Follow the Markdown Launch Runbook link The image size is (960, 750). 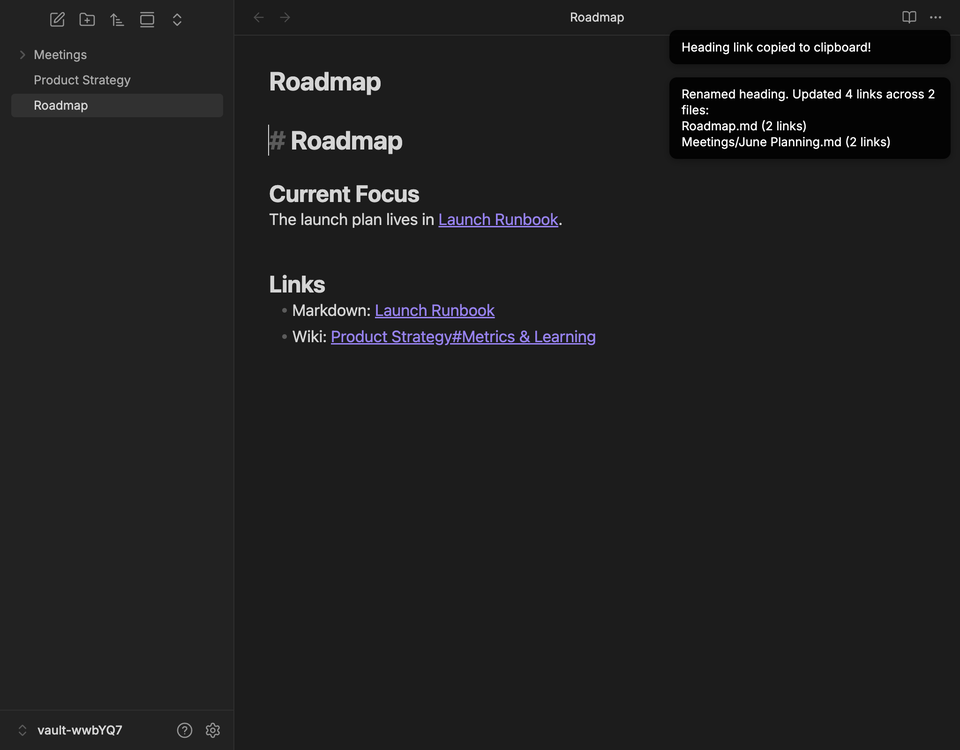click(434, 310)
